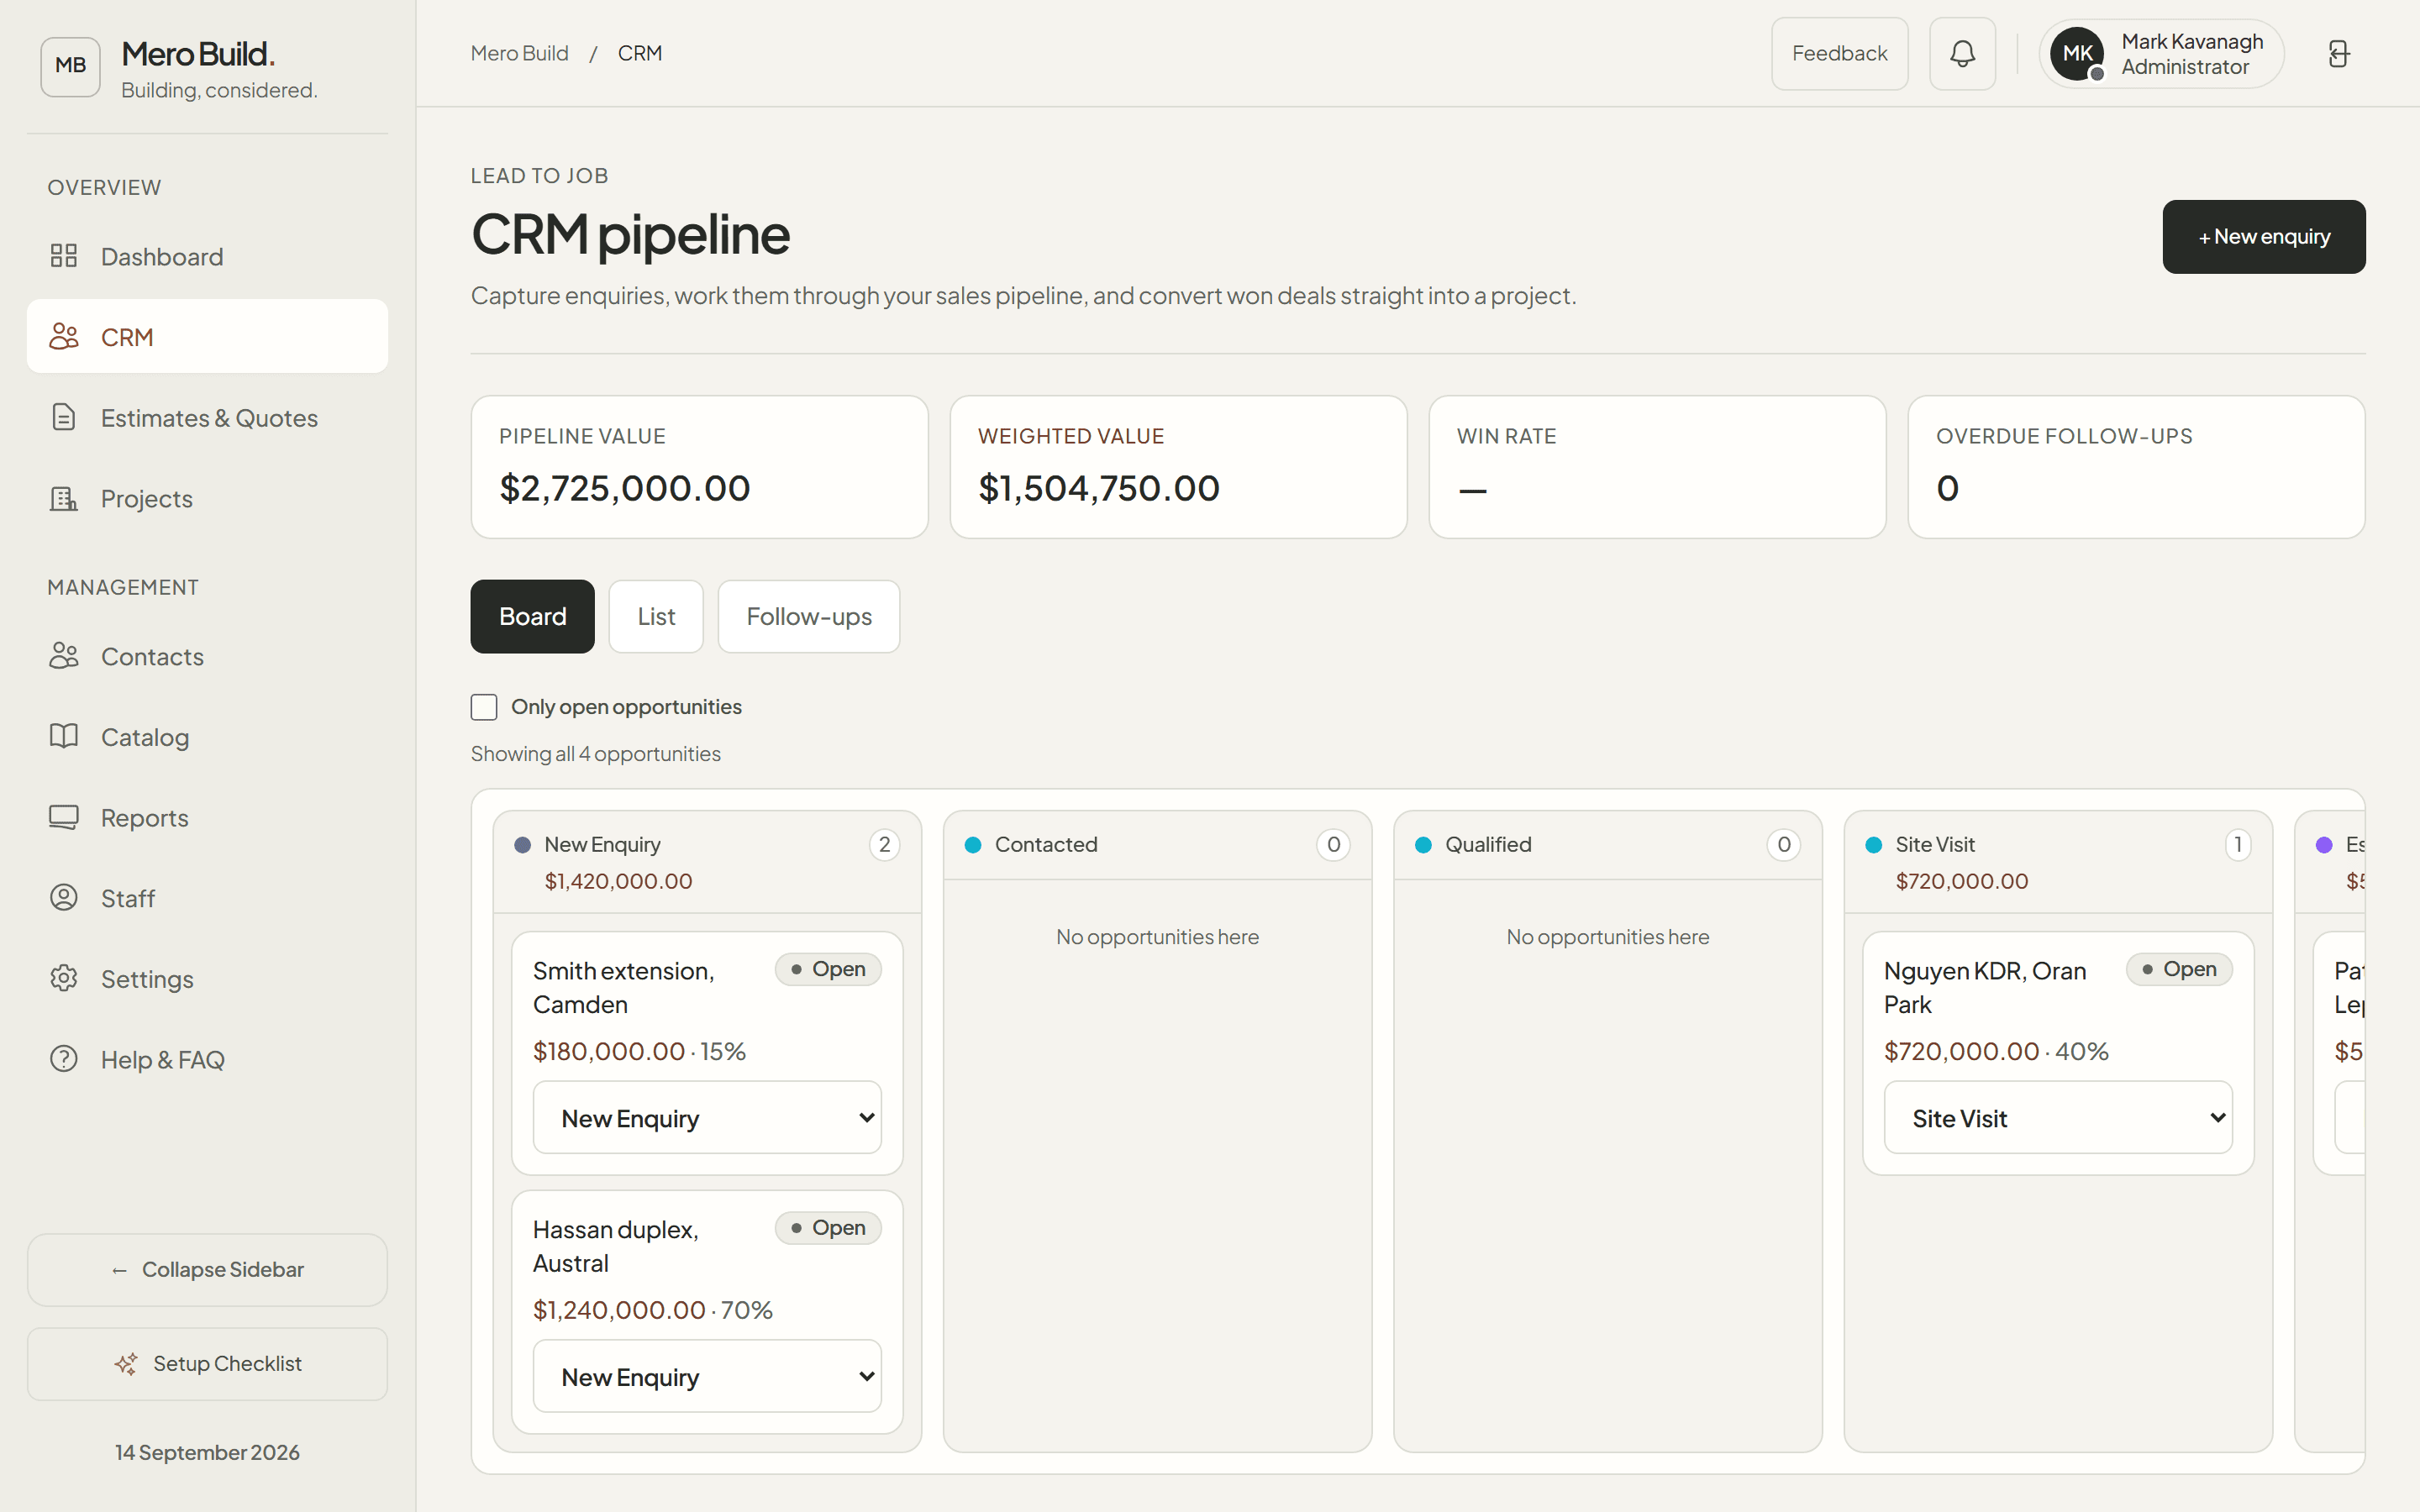Open the Dashboard grid icon

click(x=64, y=256)
